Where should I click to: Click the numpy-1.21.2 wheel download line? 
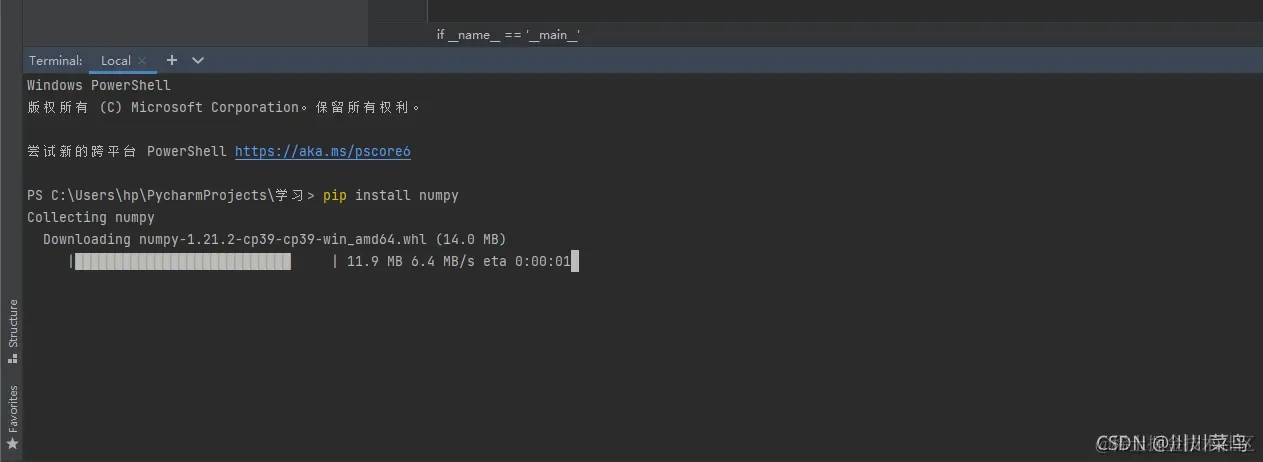pos(275,239)
